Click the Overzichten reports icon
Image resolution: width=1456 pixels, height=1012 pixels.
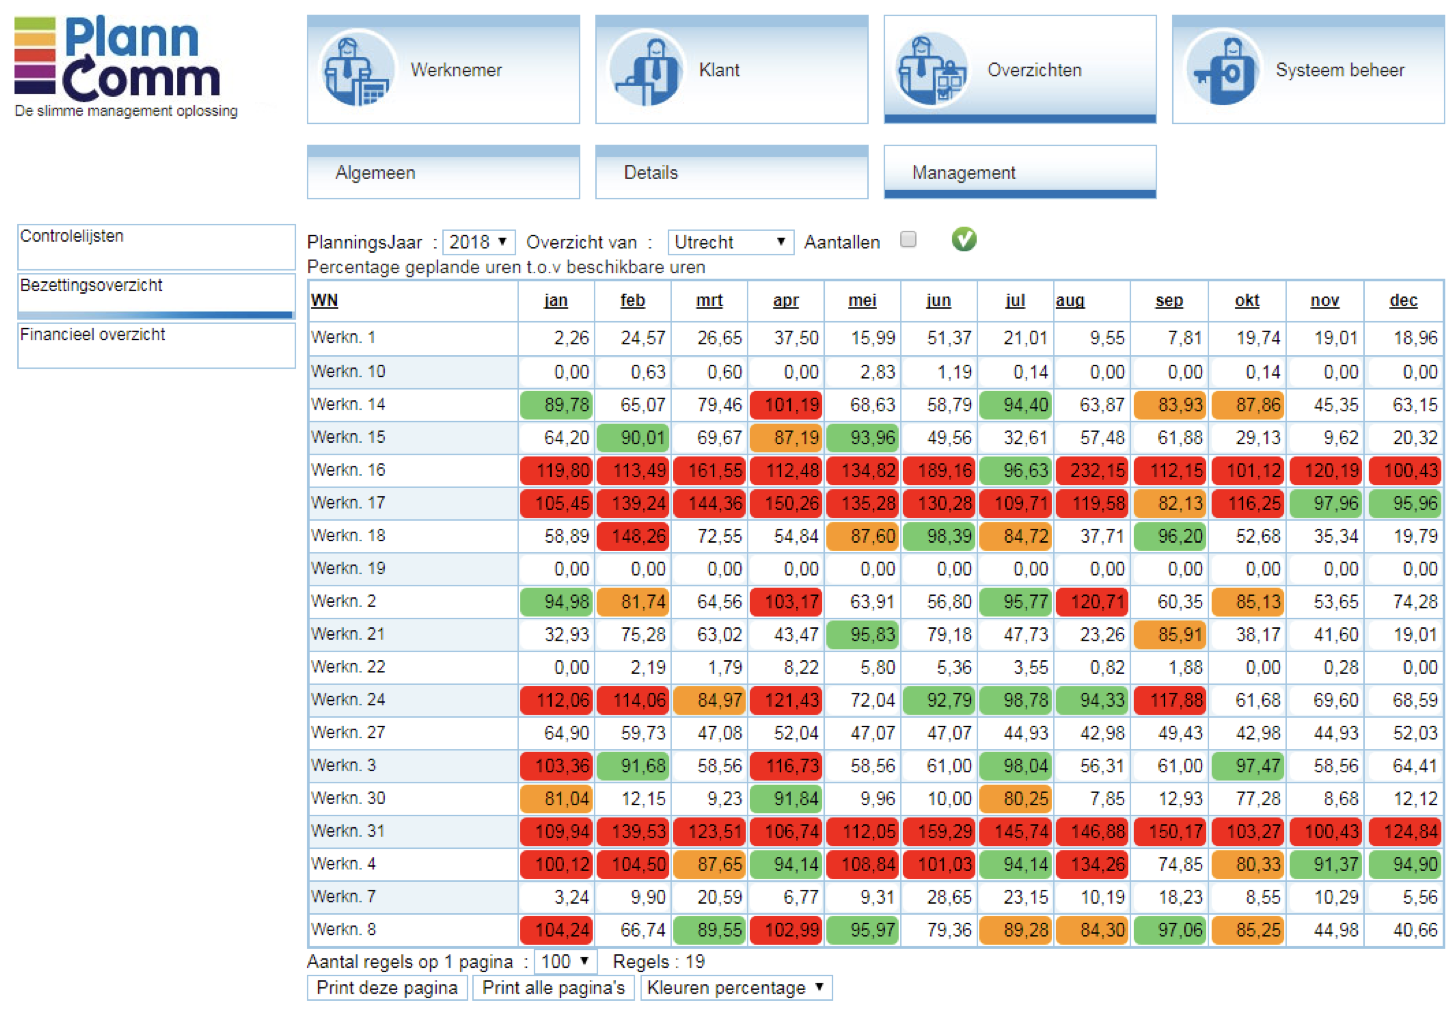click(x=932, y=70)
